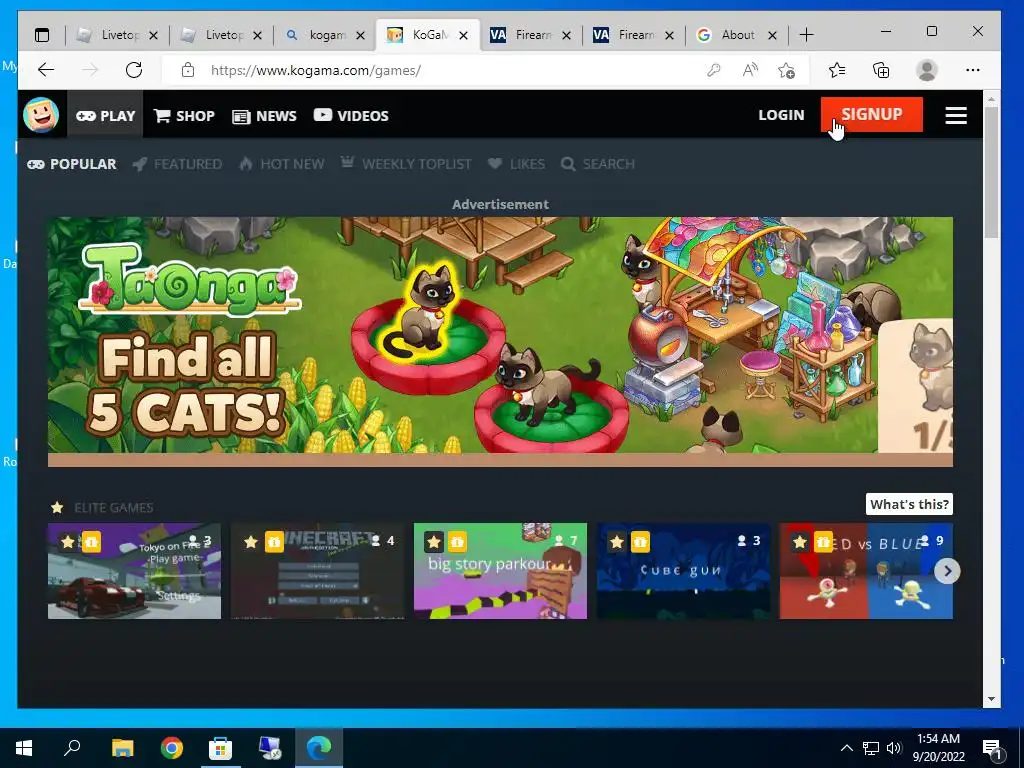Image resolution: width=1024 pixels, height=768 pixels.
Task: Open a new browser tab
Action: (807, 35)
